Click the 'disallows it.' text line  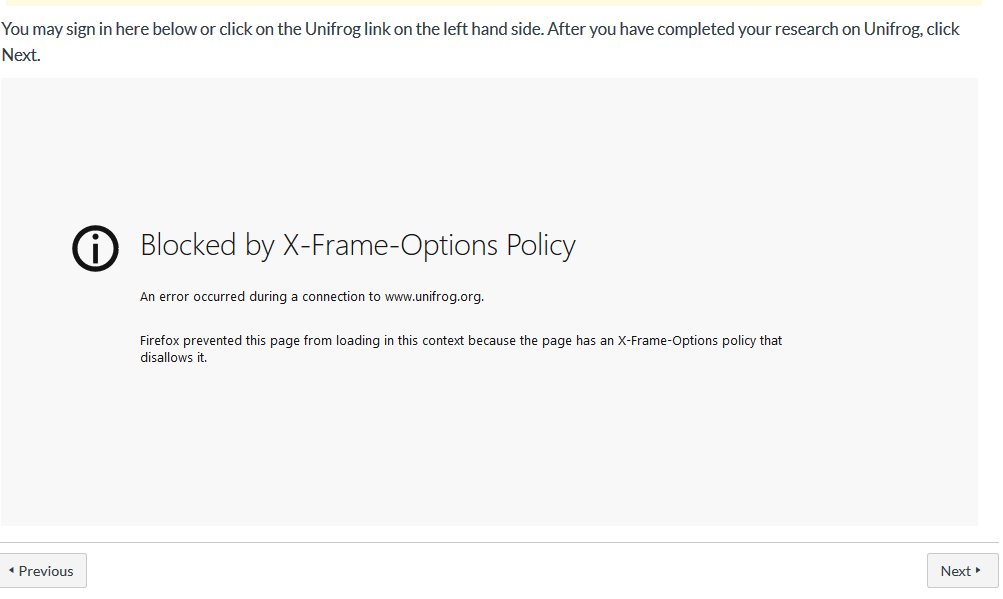(173, 358)
